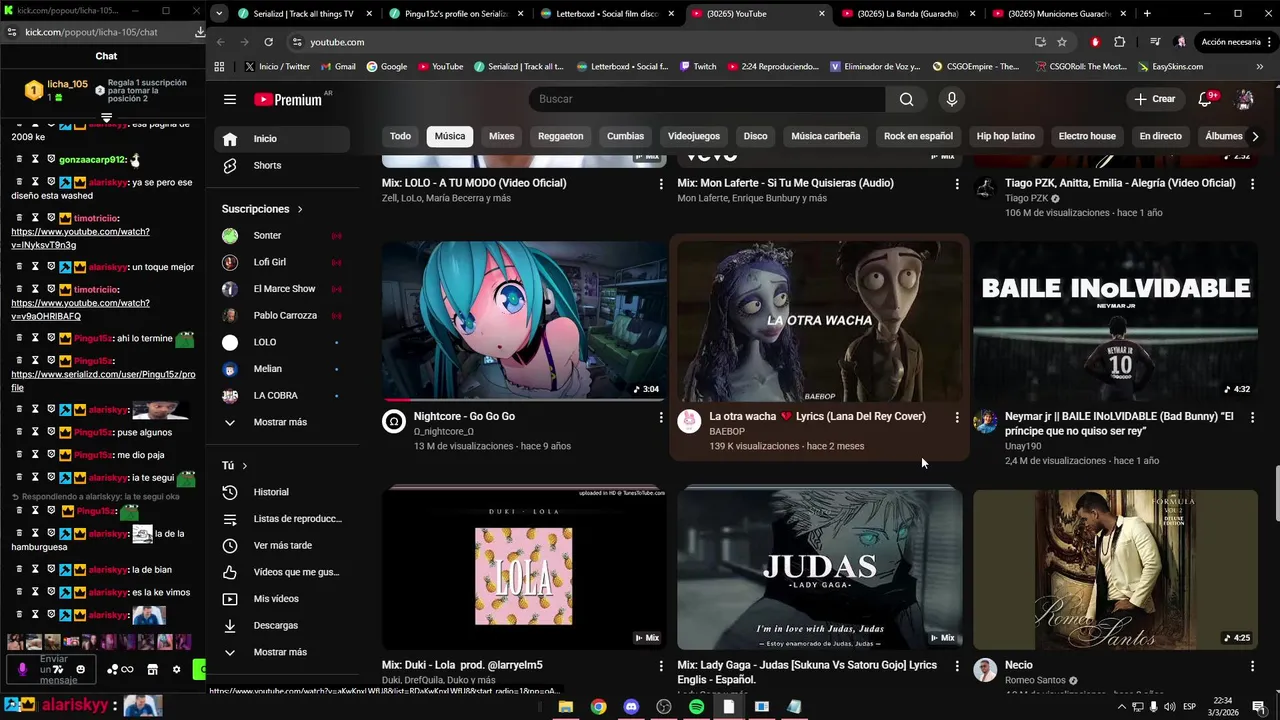Image resolution: width=1280 pixels, height=720 pixels.
Task: Open Kick chat shop icon
Action: (152, 669)
